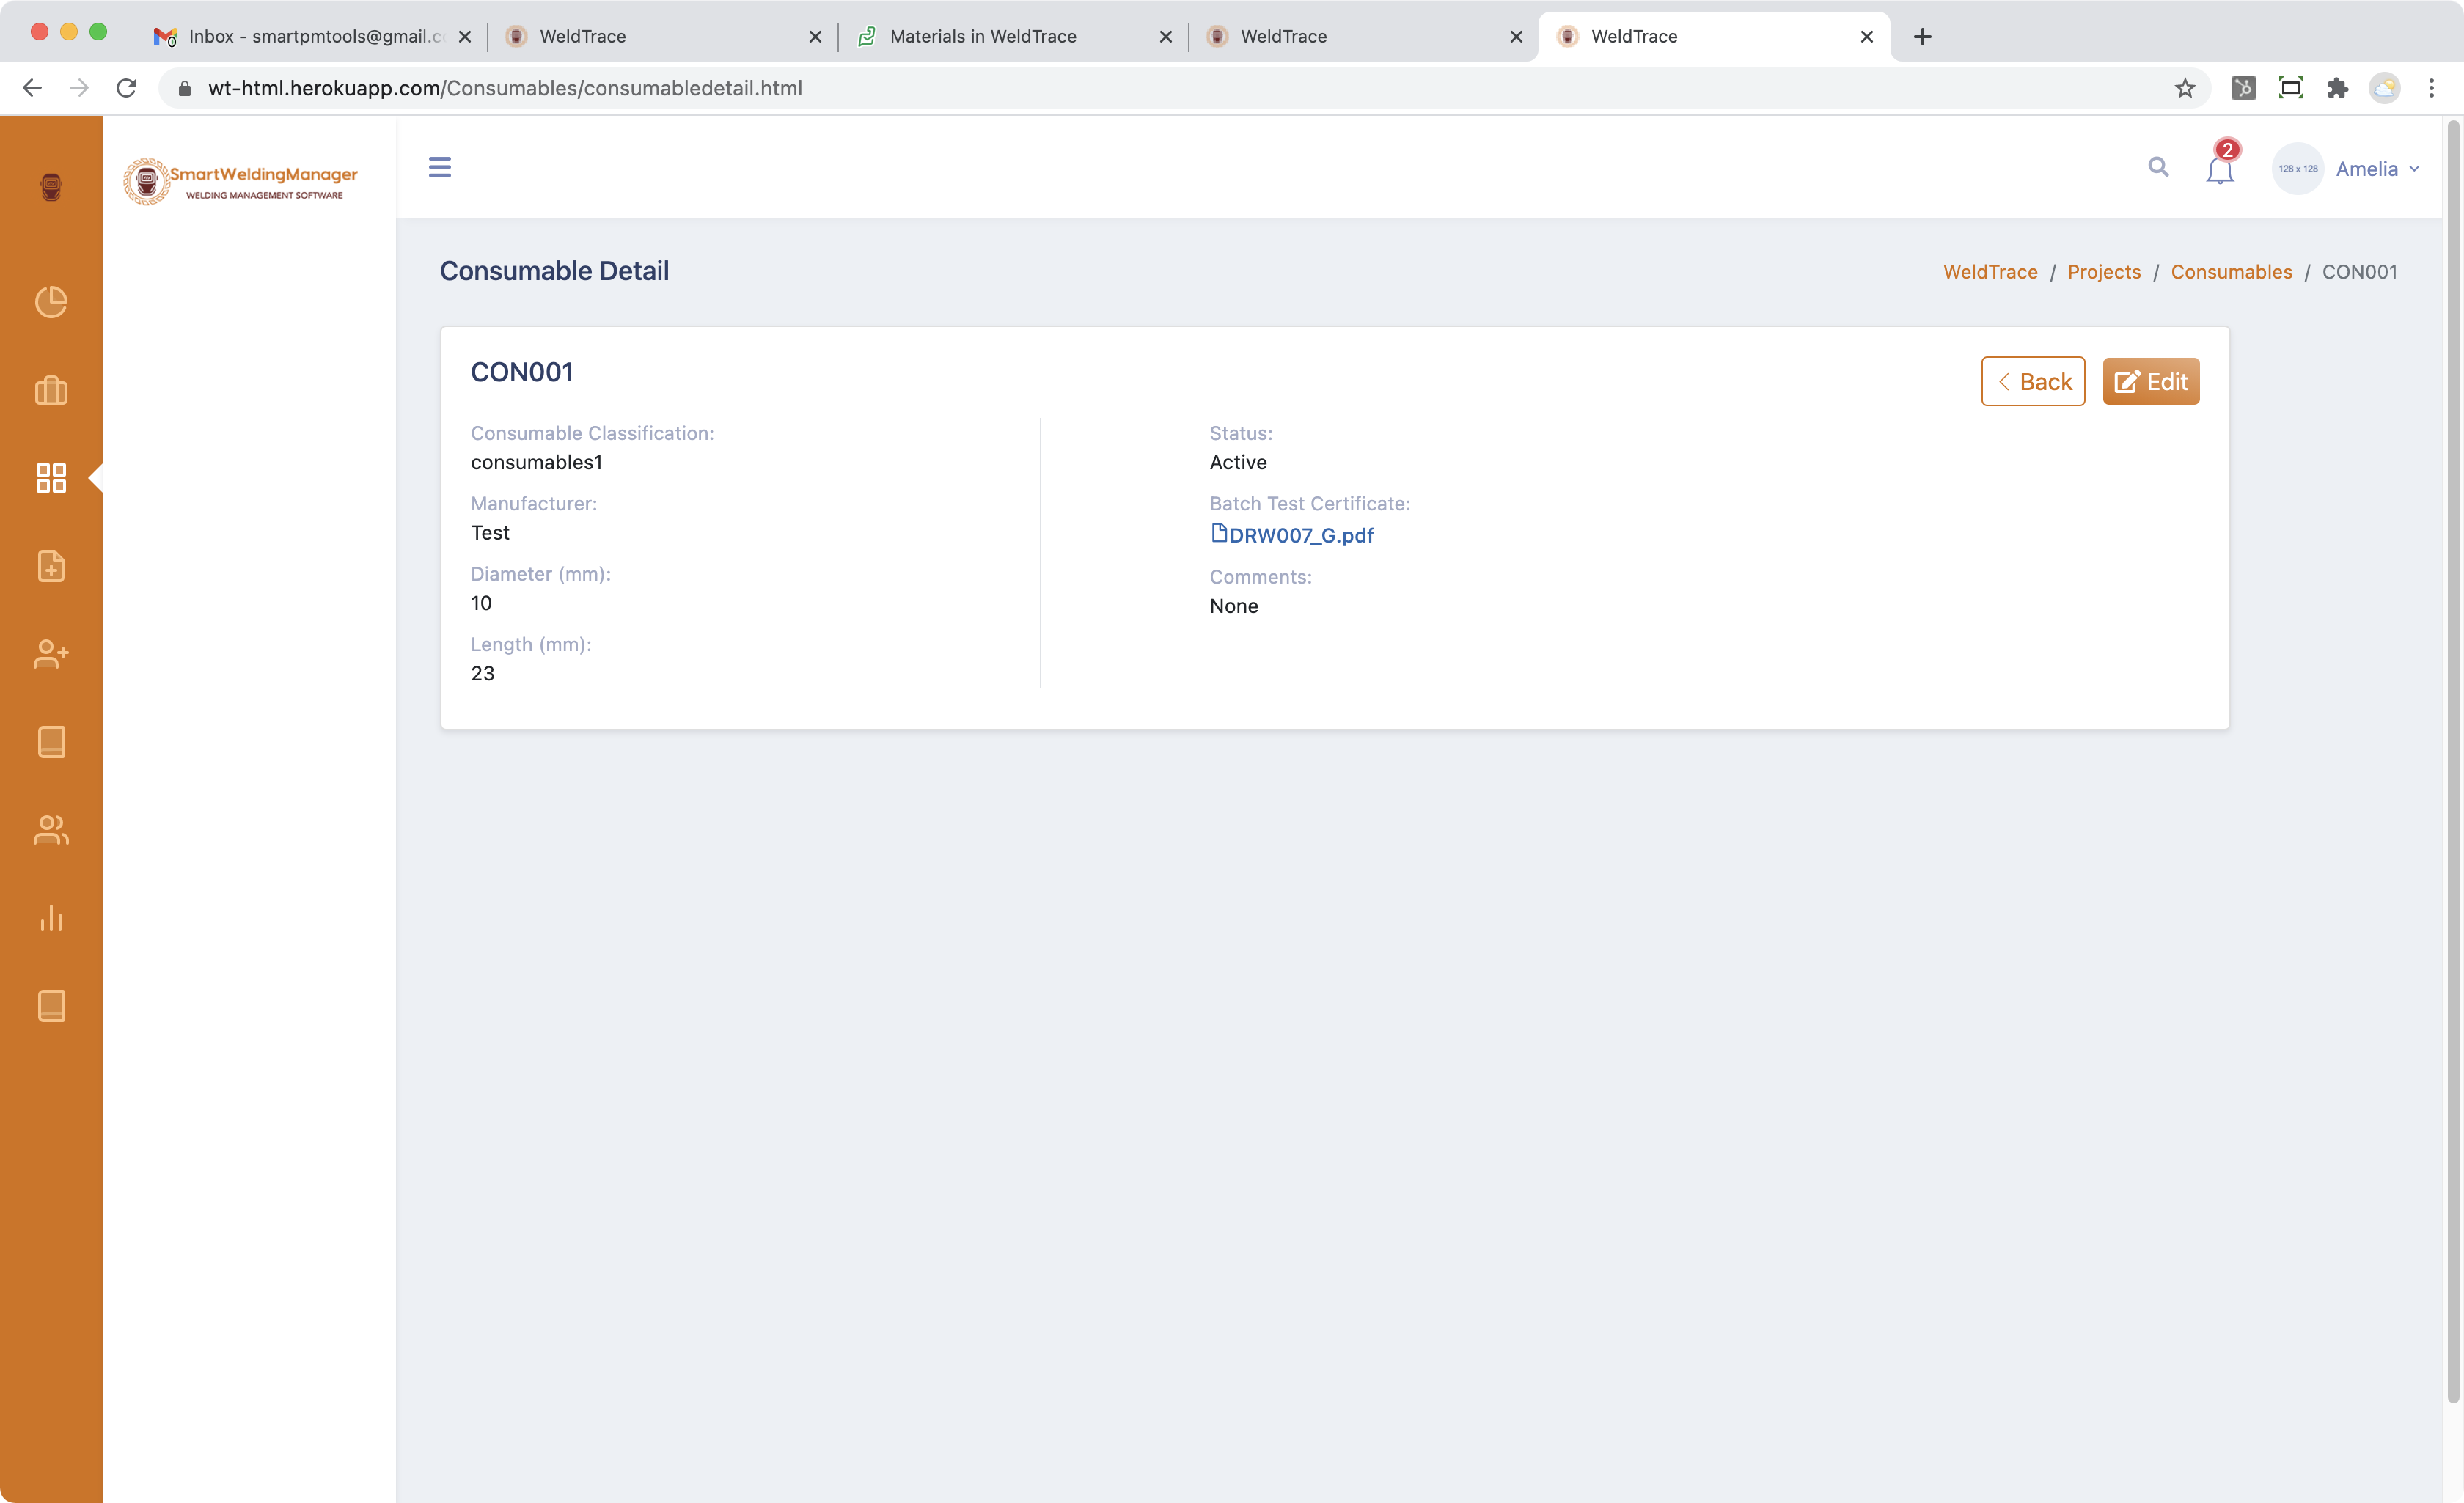Image resolution: width=2464 pixels, height=1503 pixels.
Task: Click the page vertical scrollbar
Action: pos(2452,760)
